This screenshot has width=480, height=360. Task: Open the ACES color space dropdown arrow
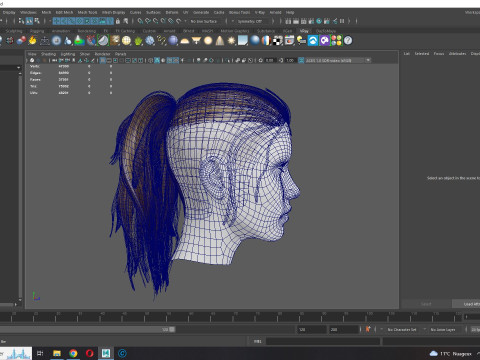368,60
